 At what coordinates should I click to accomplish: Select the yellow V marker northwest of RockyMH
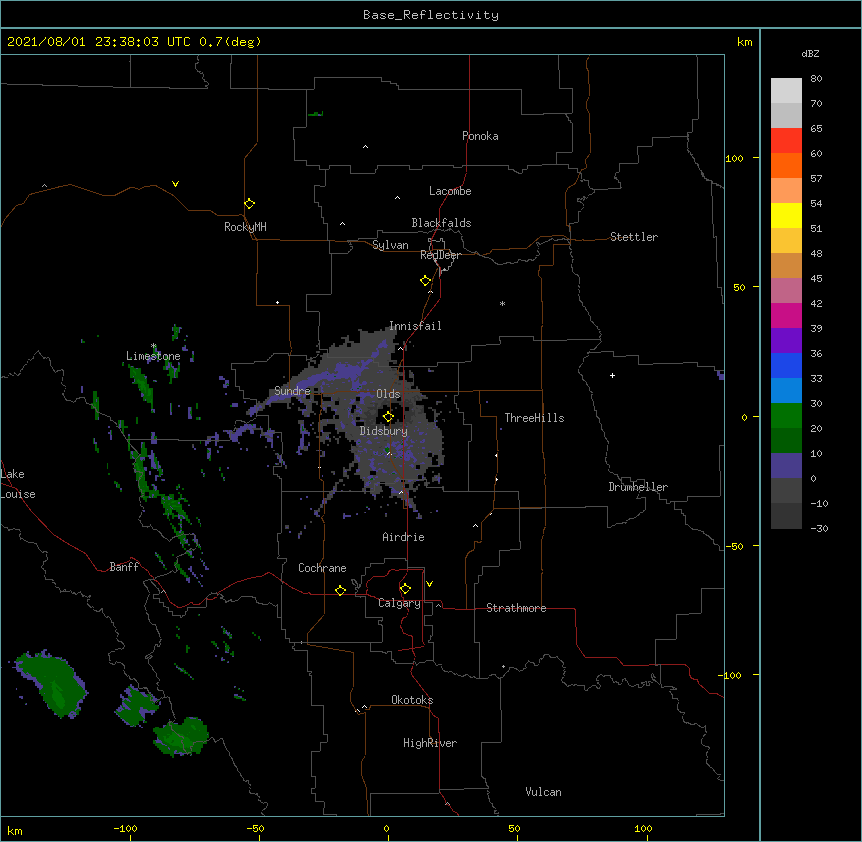click(175, 184)
